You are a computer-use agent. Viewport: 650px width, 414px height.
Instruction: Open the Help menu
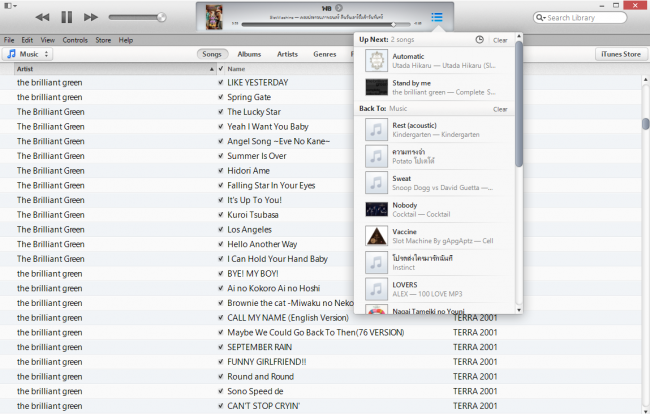[x=126, y=40]
